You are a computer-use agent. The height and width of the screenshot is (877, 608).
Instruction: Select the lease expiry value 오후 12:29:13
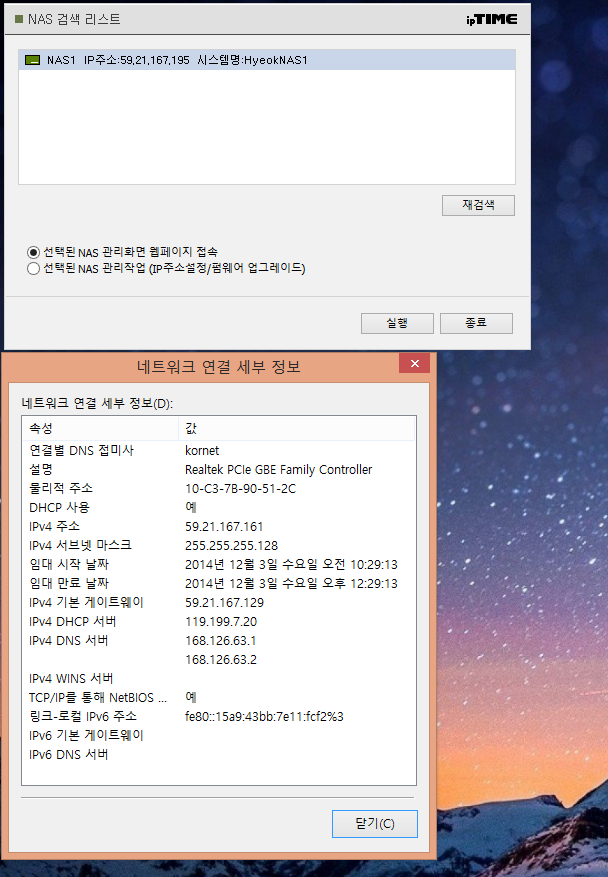point(291,583)
